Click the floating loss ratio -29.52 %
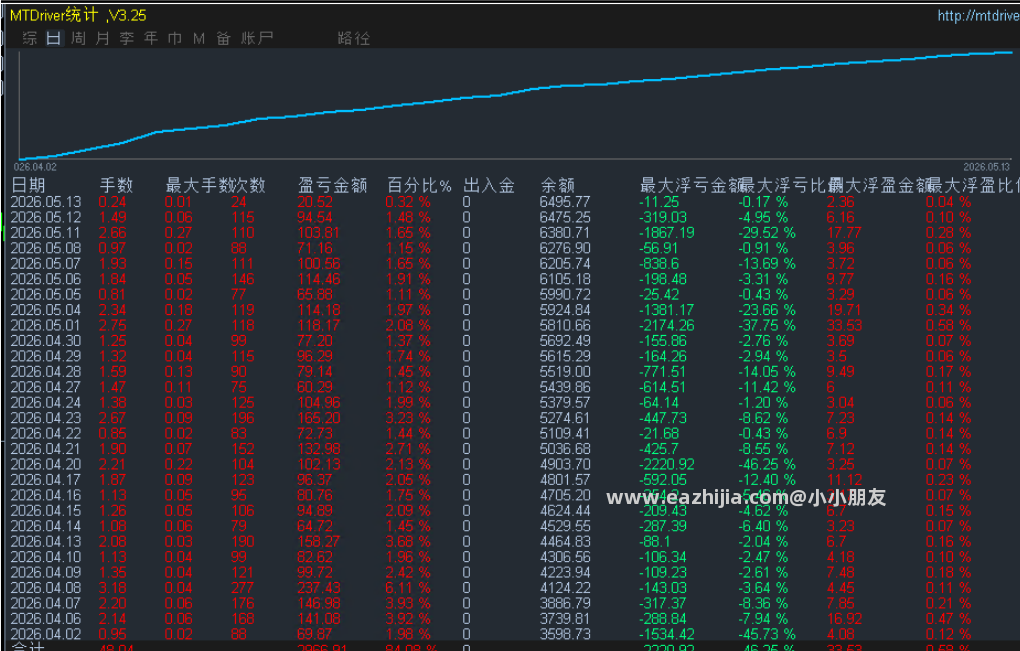The width and height of the screenshot is (1020, 651). click(x=766, y=233)
